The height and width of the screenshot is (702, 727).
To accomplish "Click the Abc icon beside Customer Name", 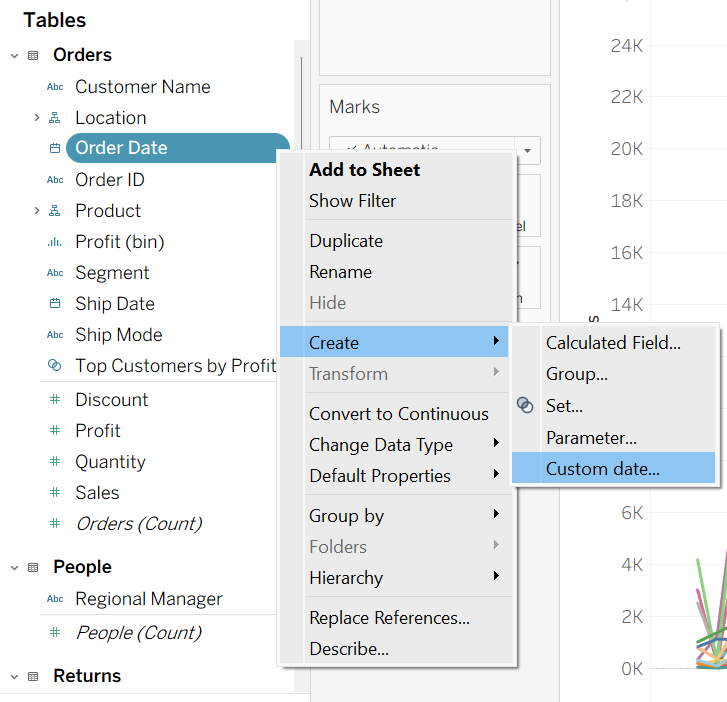I will tap(55, 87).
